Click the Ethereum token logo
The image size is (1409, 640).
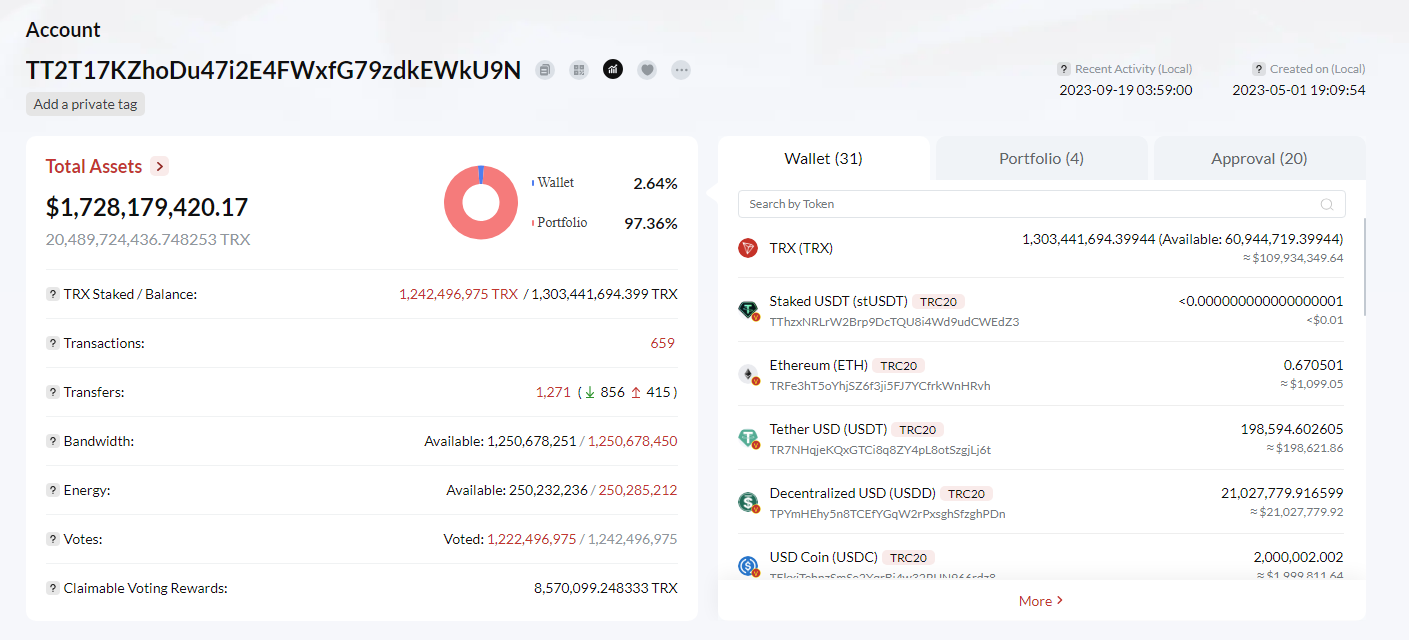click(x=749, y=375)
